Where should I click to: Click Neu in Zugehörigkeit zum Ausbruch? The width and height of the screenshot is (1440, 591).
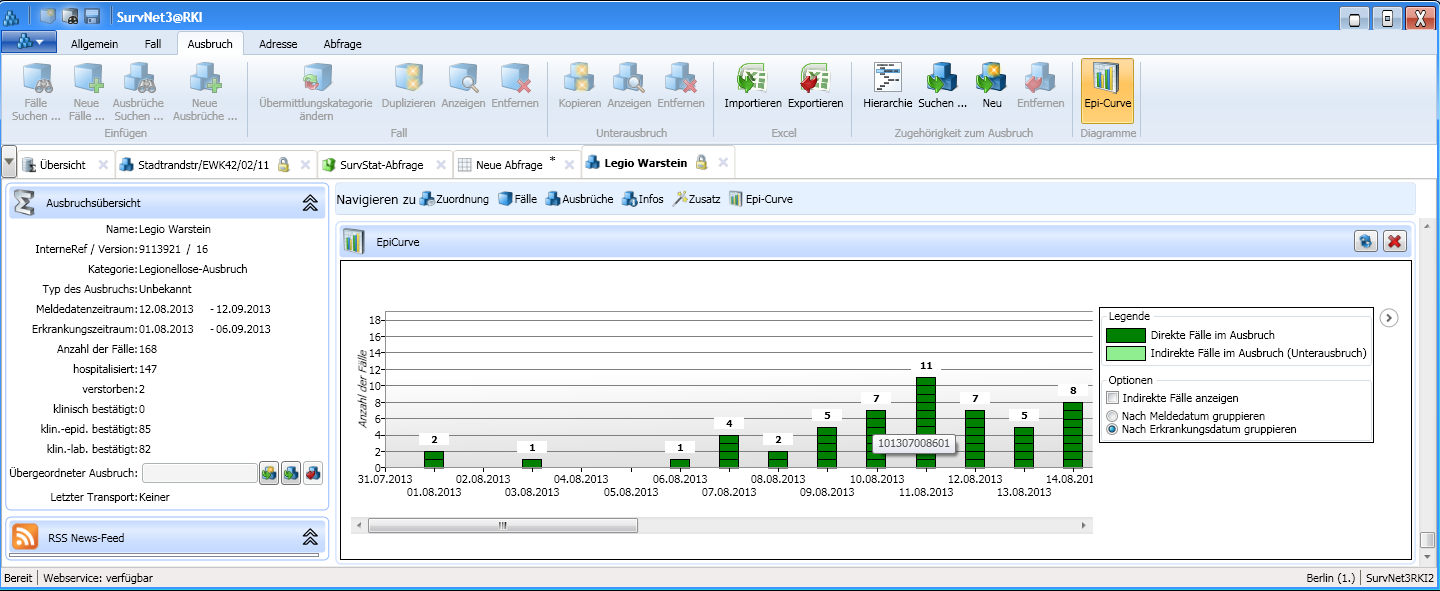point(991,78)
